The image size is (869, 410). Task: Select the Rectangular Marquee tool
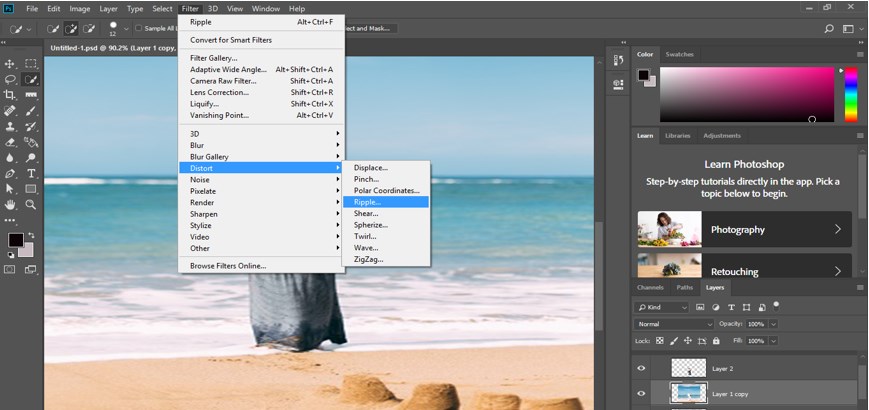click(x=30, y=63)
